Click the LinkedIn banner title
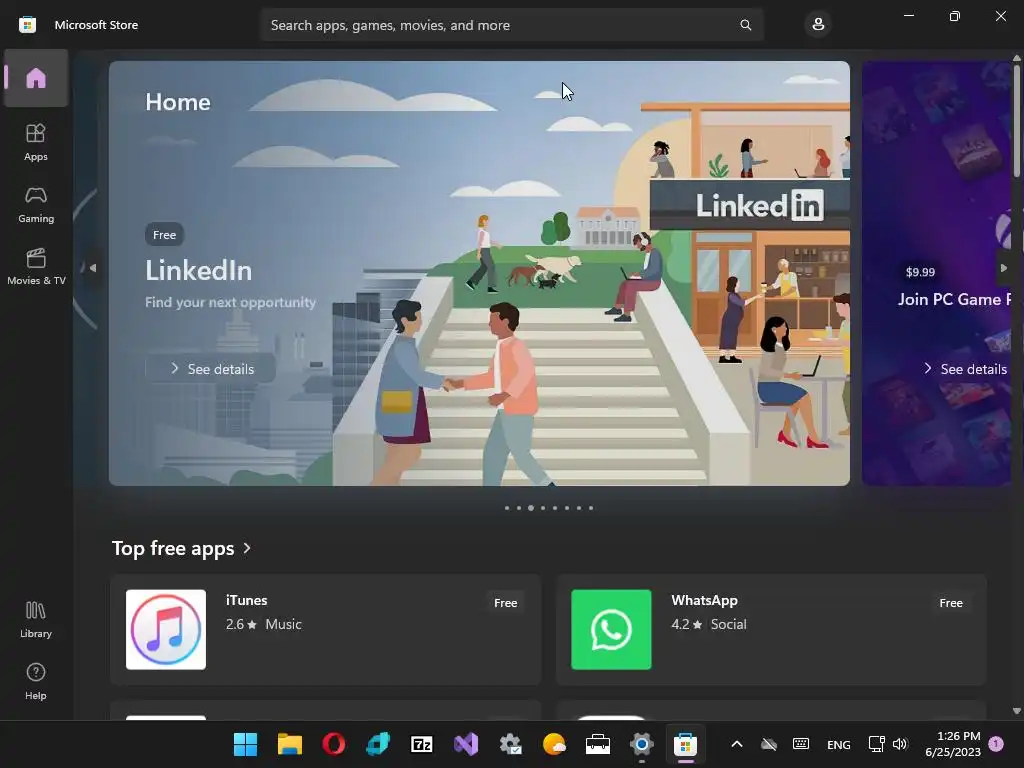Image resolution: width=1024 pixels, height=768 pixels. (199, 270)
